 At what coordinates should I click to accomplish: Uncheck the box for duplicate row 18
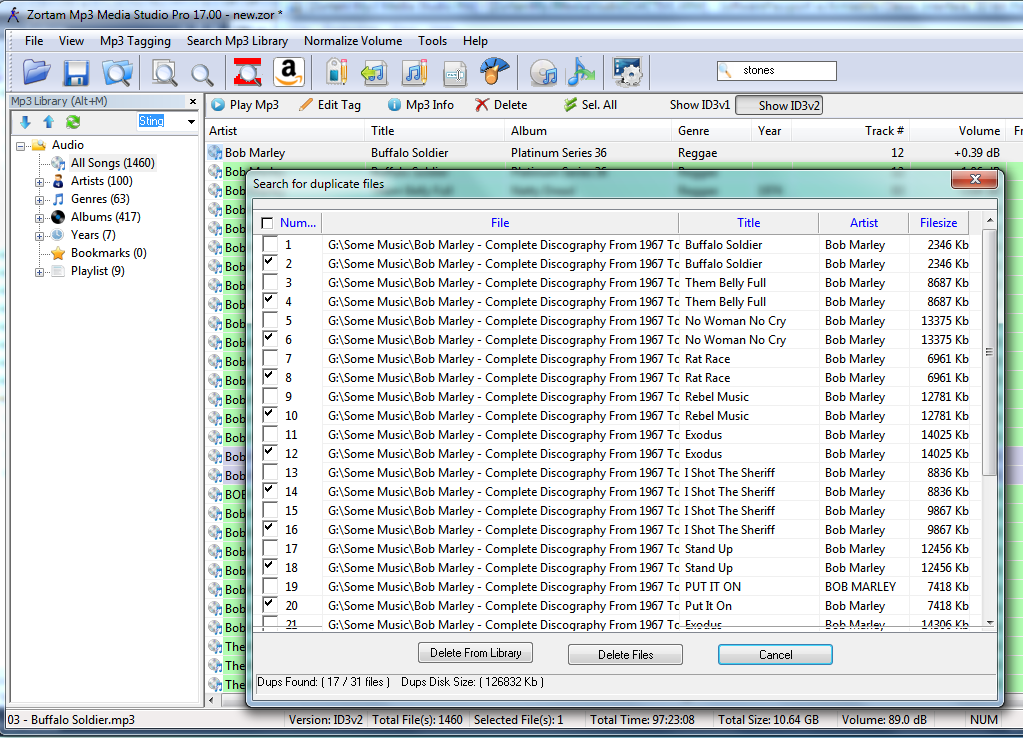pyautogui.click(x=269, y=568)
